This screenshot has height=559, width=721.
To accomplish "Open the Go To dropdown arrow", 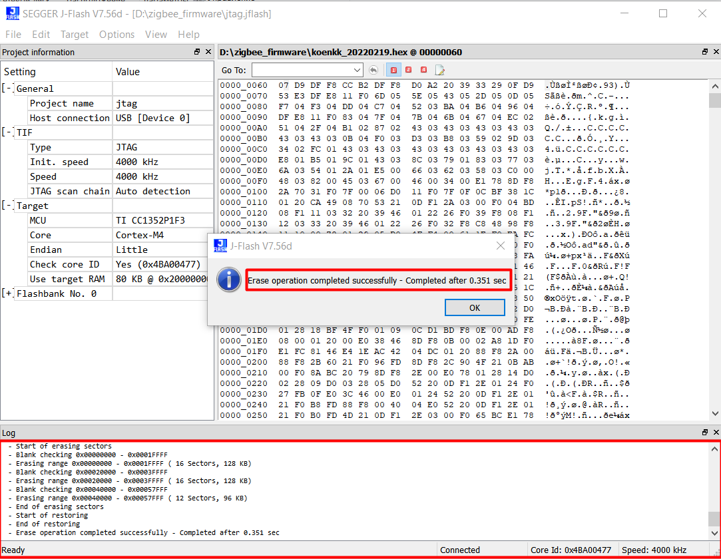I will click(357, 70).
